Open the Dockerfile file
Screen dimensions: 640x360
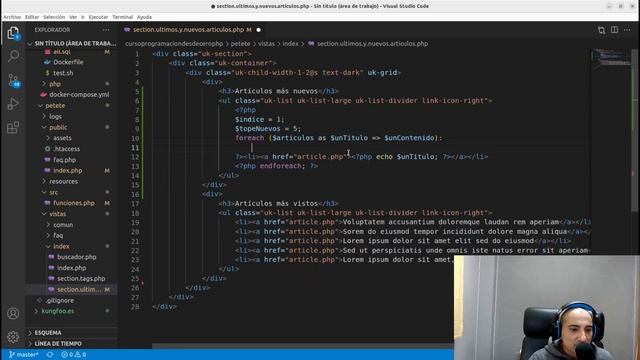[68, 62]
